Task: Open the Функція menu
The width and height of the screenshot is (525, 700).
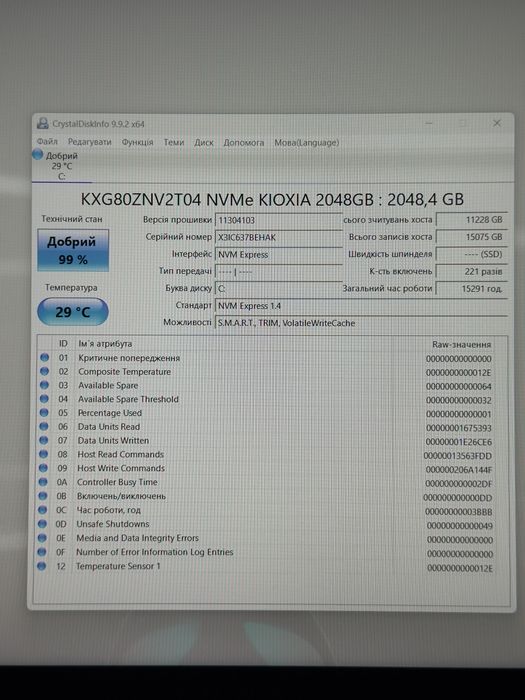Action: point(137,142)
